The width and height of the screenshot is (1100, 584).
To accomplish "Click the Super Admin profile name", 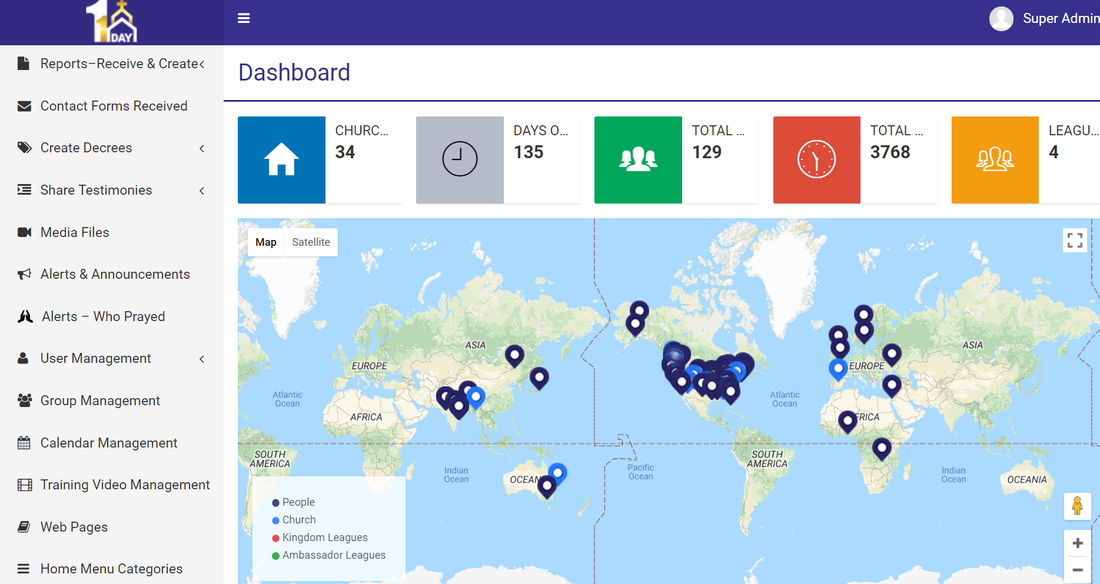I will [x=1060, y=19].
